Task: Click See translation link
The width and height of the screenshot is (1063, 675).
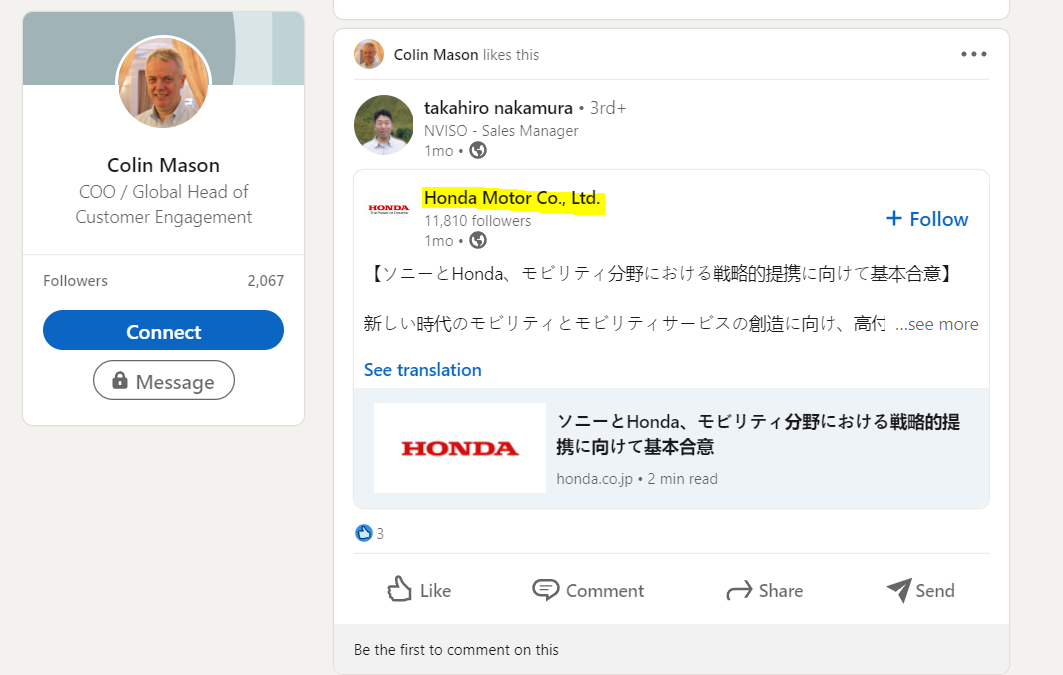Action: click(422, 370)
